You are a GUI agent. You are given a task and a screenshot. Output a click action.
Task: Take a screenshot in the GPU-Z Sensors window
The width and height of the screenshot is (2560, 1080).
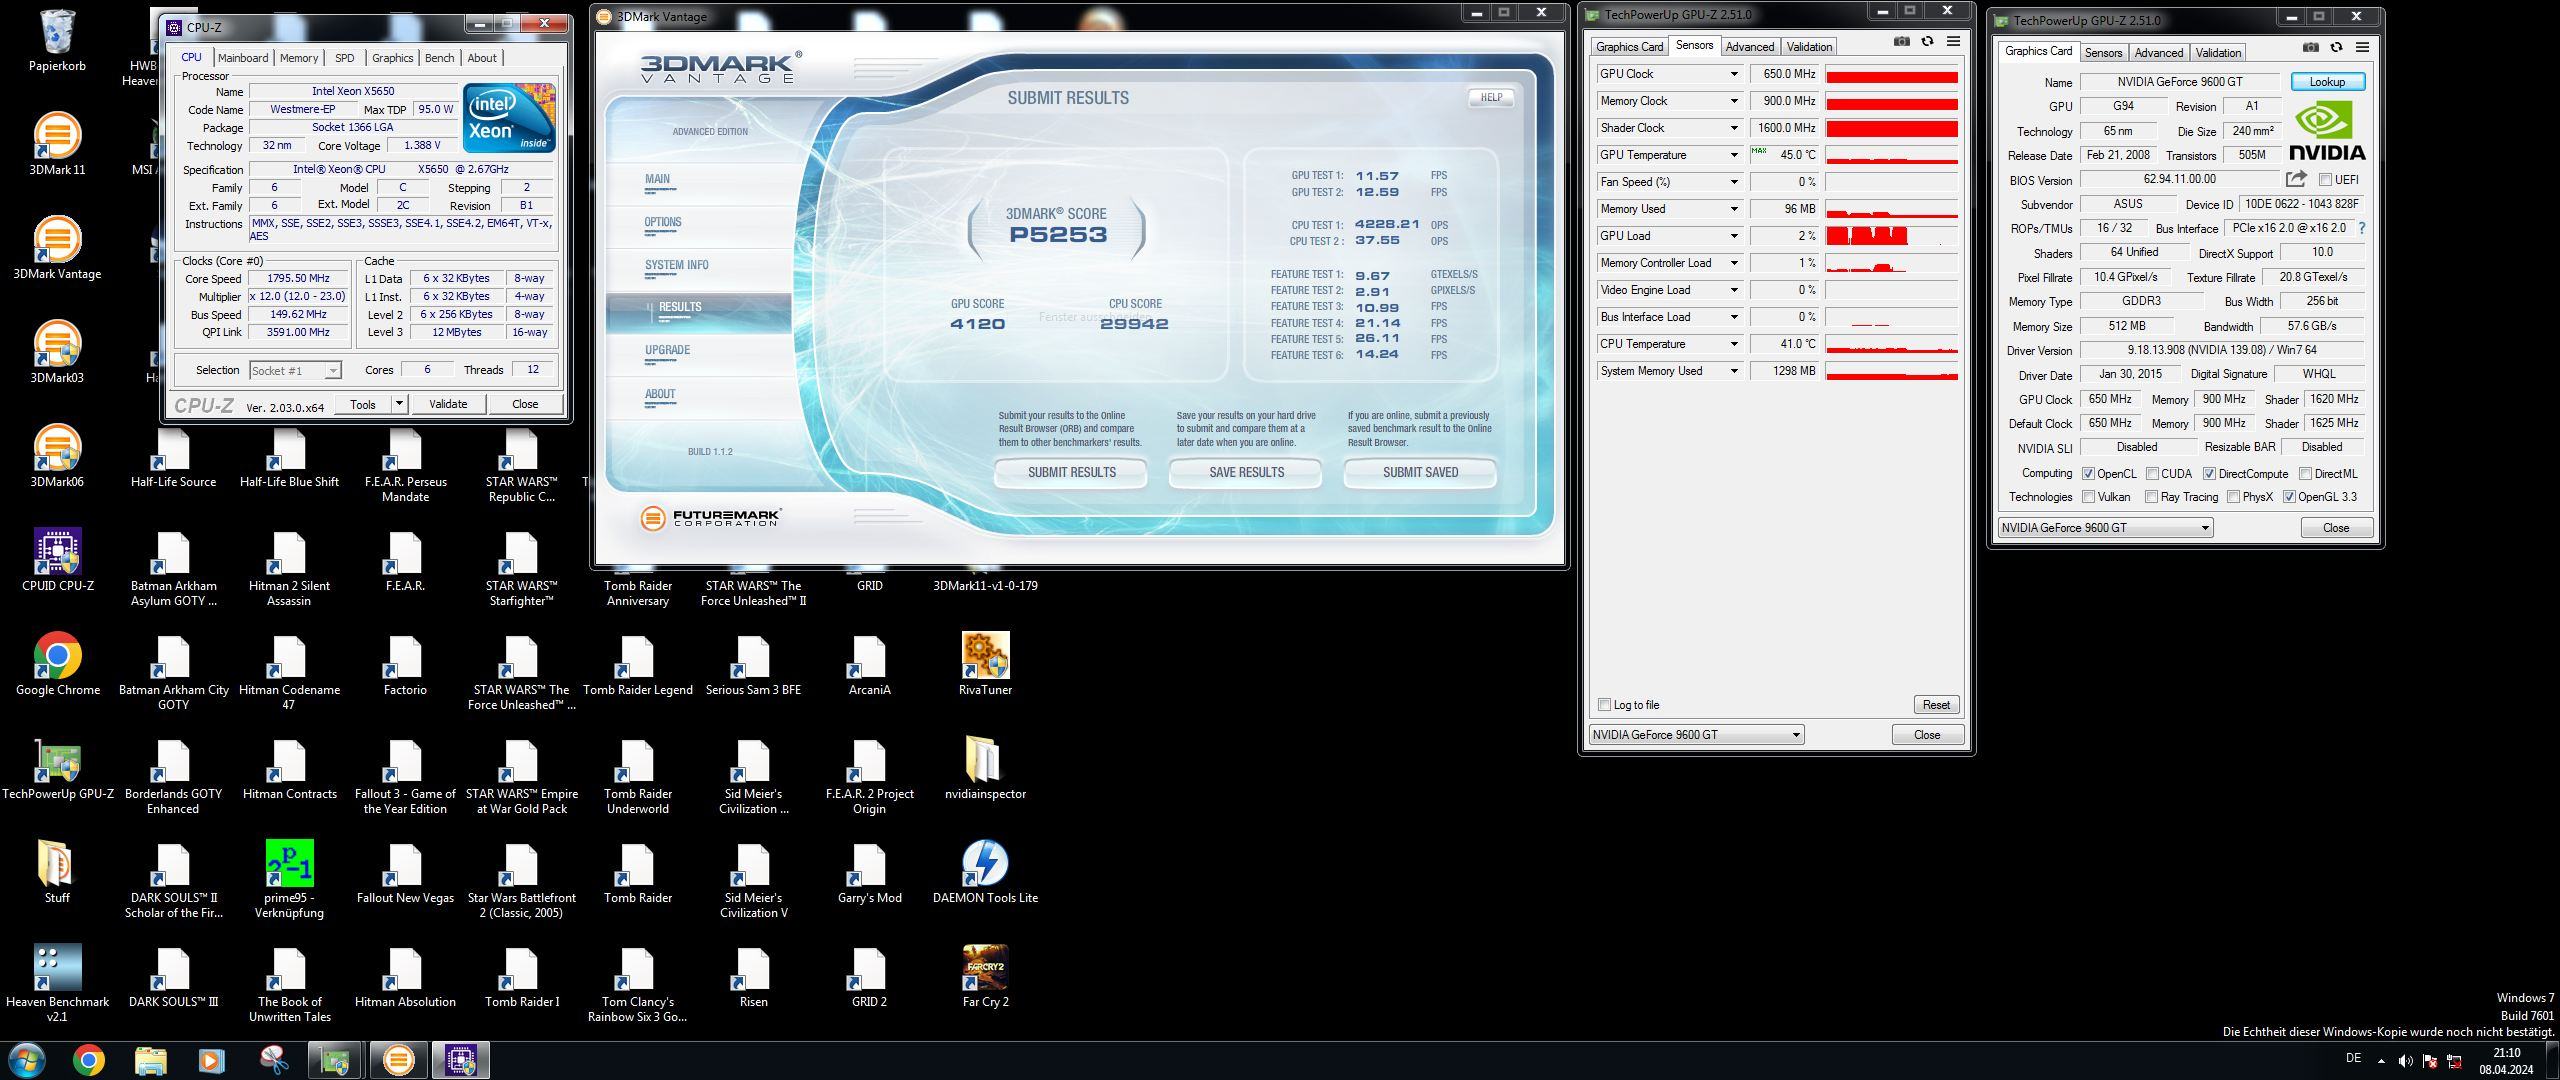[1901, 42]
